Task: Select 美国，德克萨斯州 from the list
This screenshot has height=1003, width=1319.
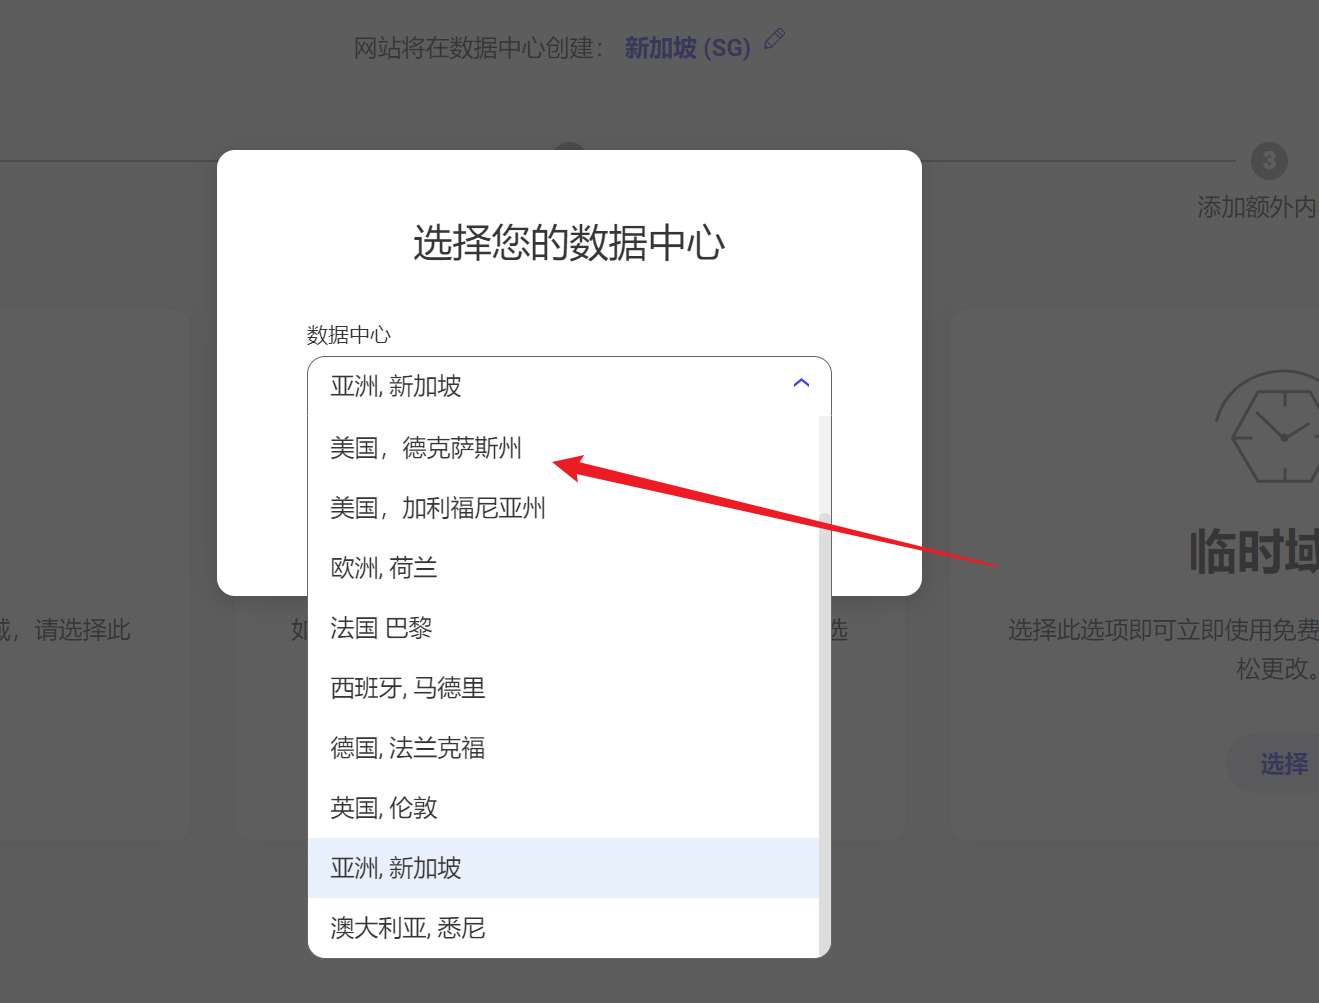Action: [426, 448]
